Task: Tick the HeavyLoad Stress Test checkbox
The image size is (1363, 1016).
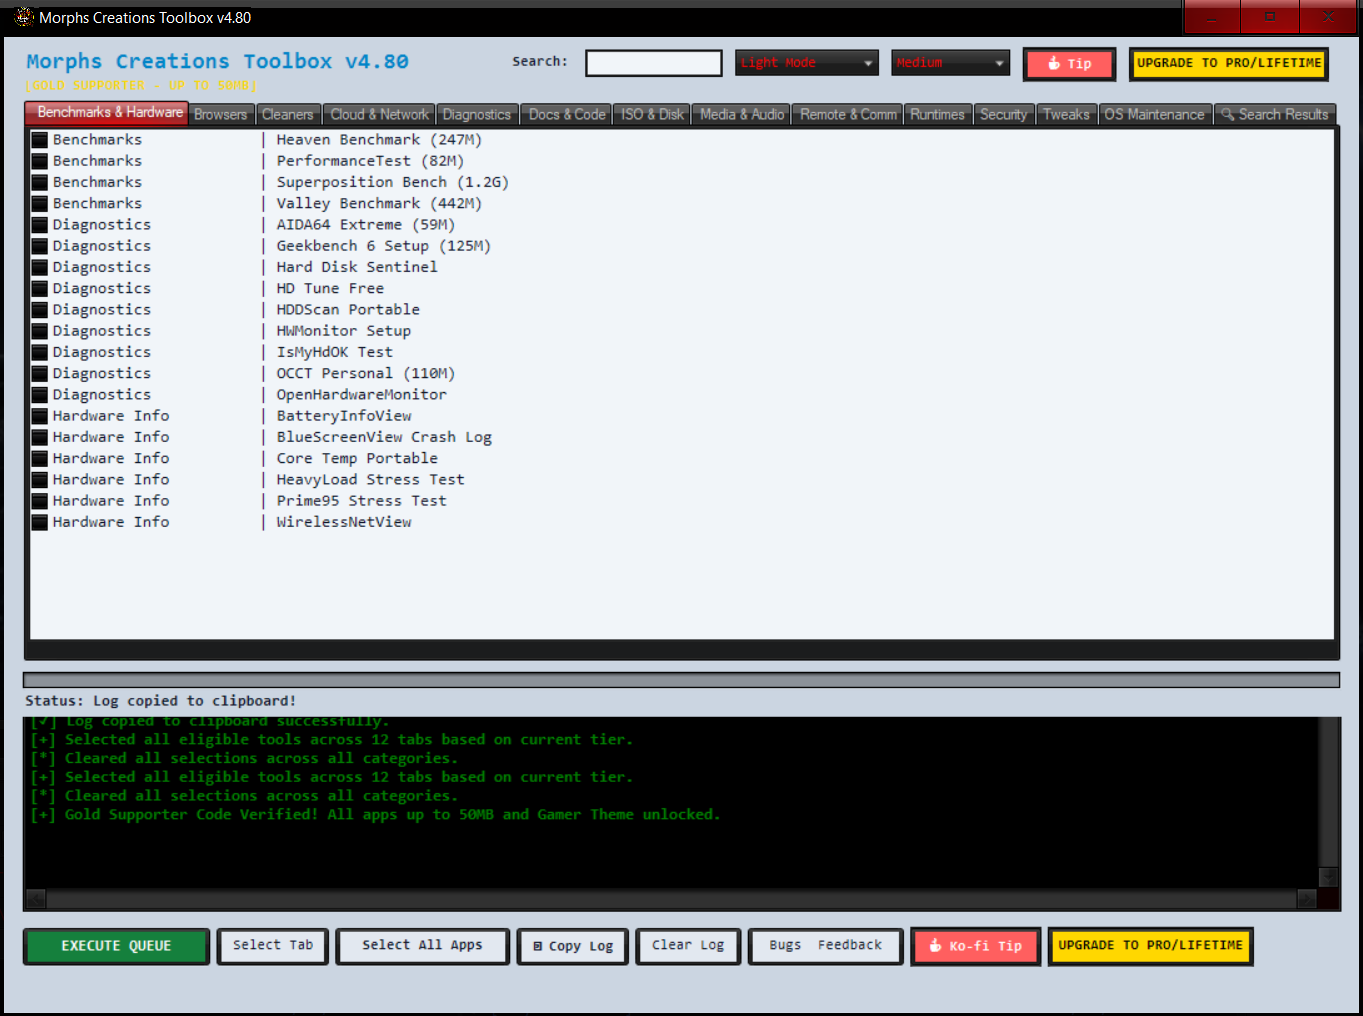Action: 40,480
